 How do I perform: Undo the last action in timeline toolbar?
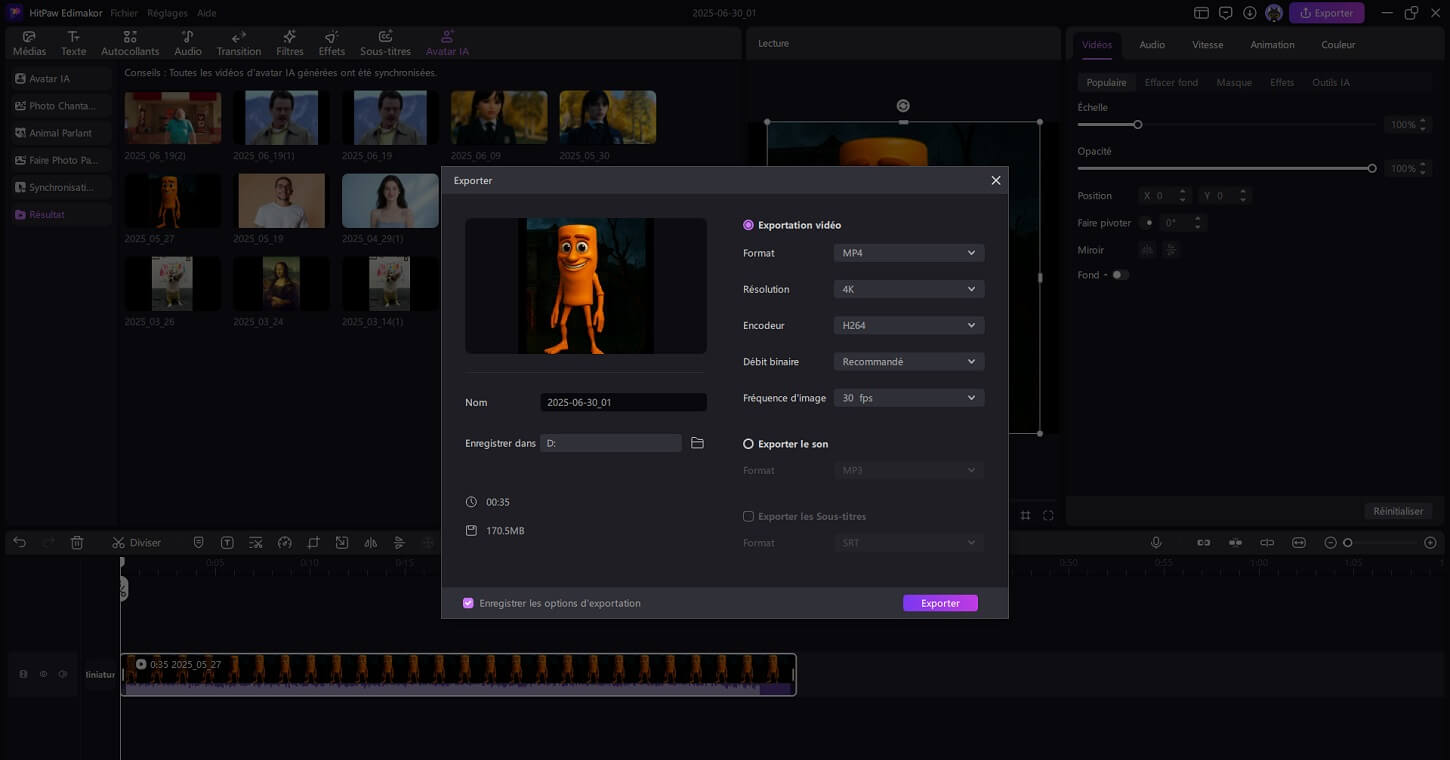[x=20, y=543]
